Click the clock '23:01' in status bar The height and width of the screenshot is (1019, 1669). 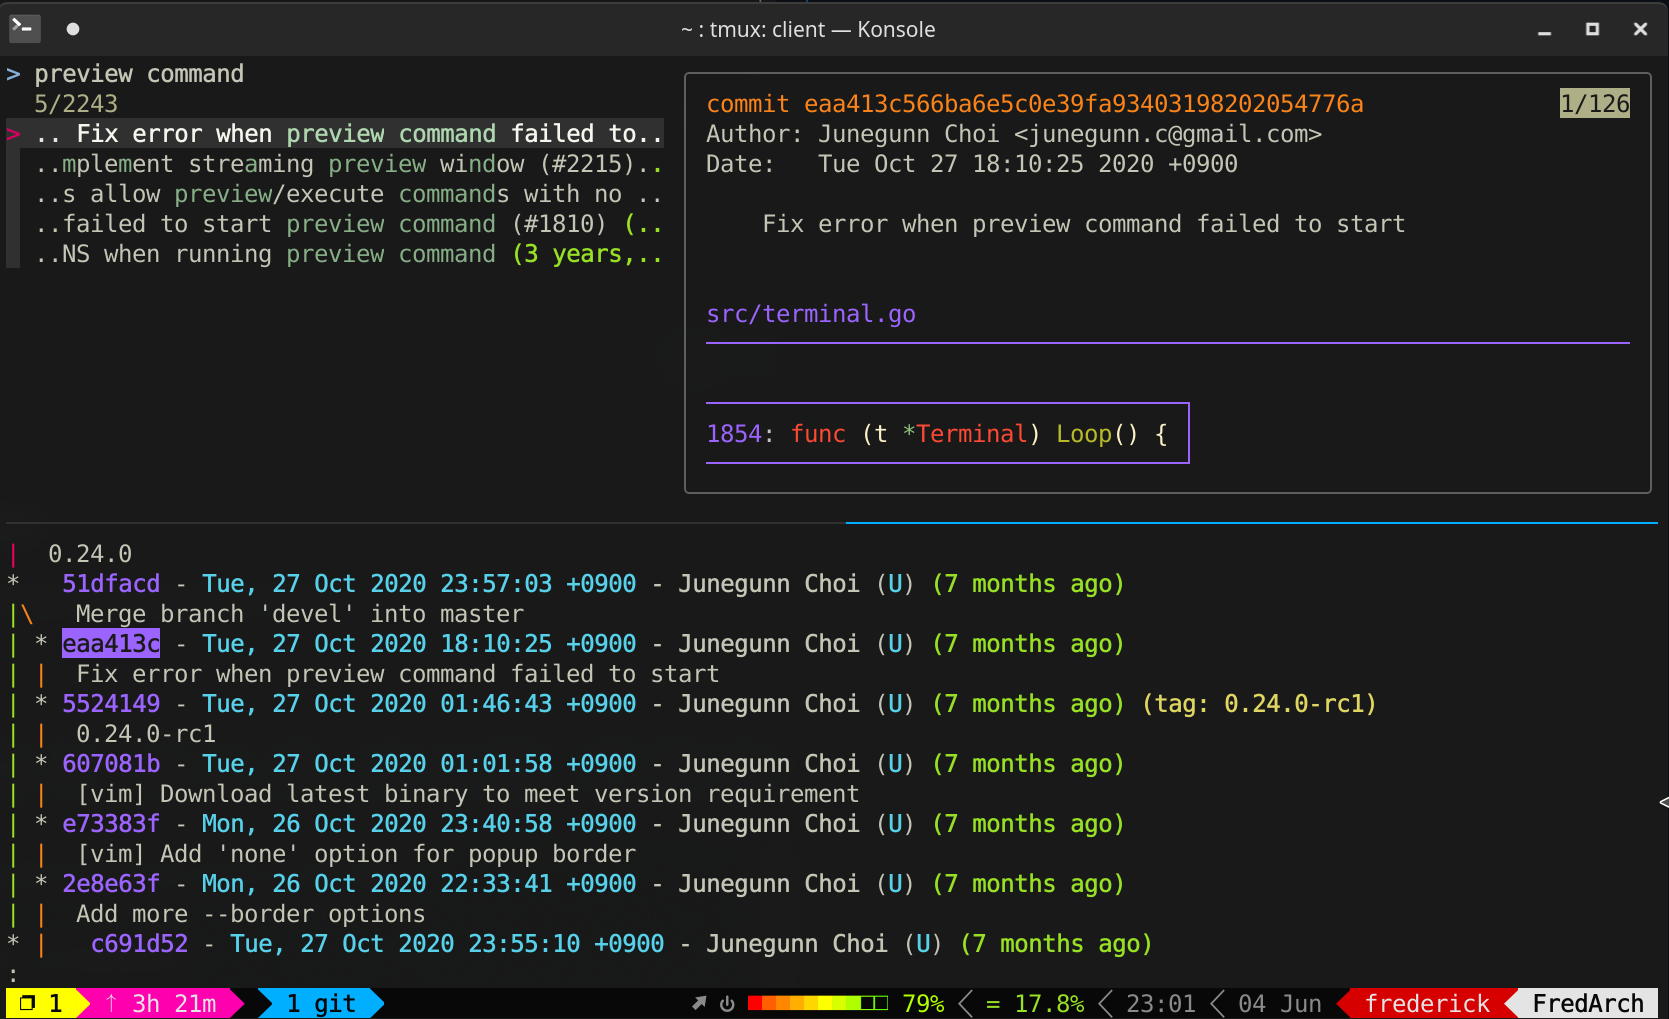pyautogui.click(x=1161, y=1003)
